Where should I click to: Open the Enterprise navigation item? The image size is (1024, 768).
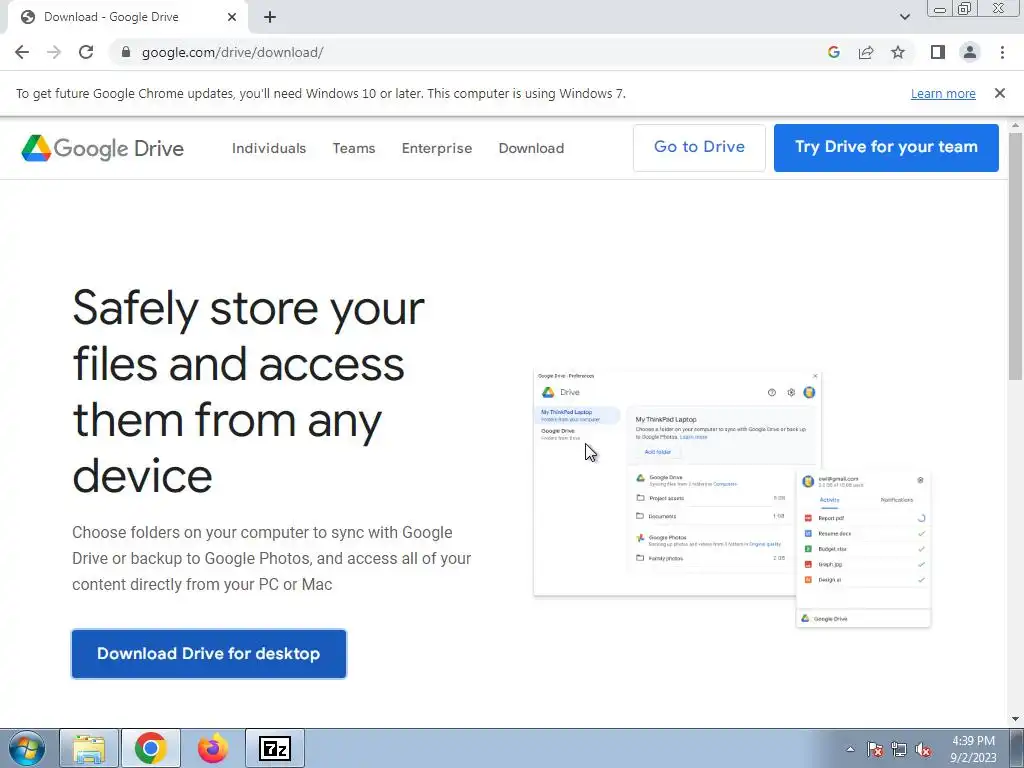click(437, 148)
